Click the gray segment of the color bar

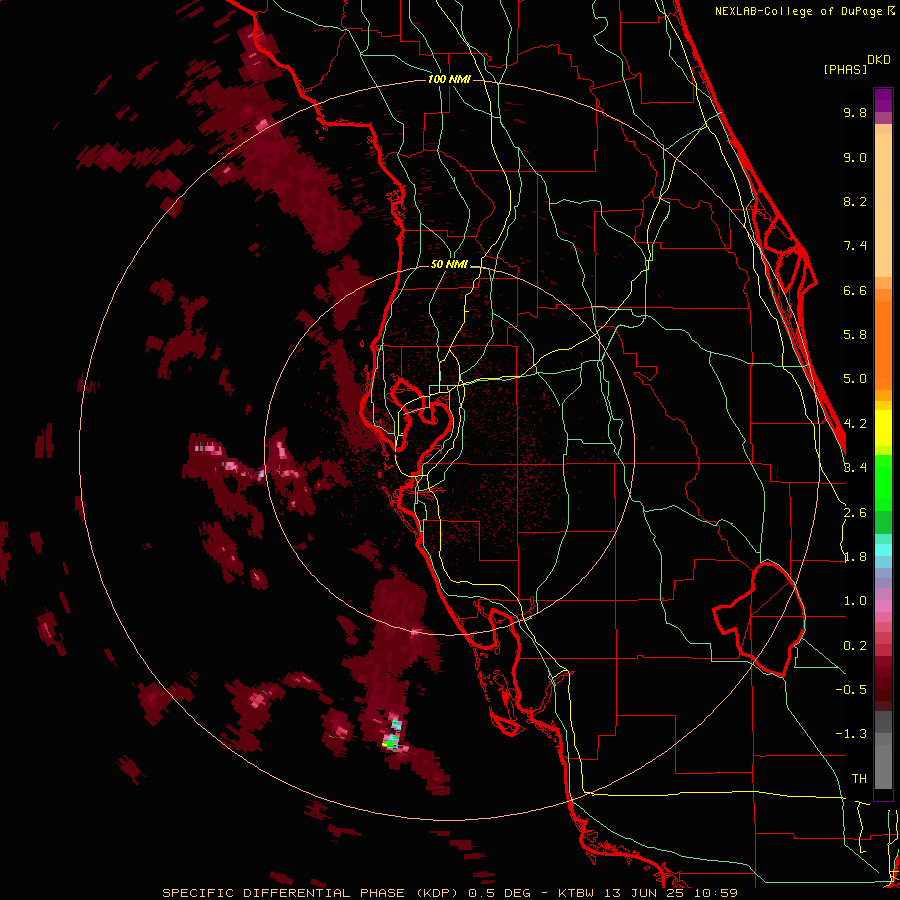(883, 752)
